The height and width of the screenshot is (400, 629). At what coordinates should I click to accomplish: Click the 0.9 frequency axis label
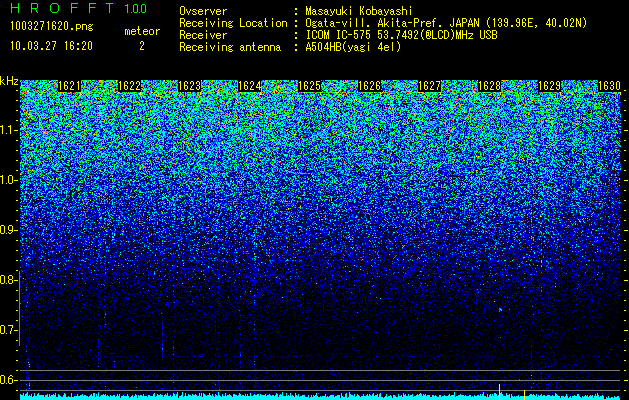point(8,230)
